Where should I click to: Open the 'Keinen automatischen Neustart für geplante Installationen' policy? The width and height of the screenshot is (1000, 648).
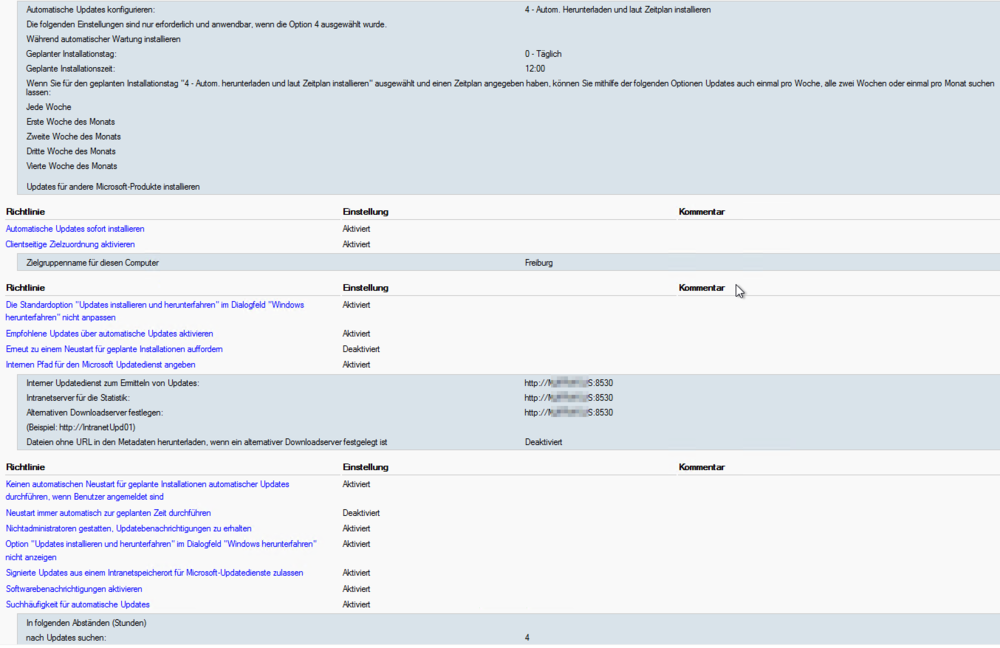pyautogui.click(x=147, y=484)
